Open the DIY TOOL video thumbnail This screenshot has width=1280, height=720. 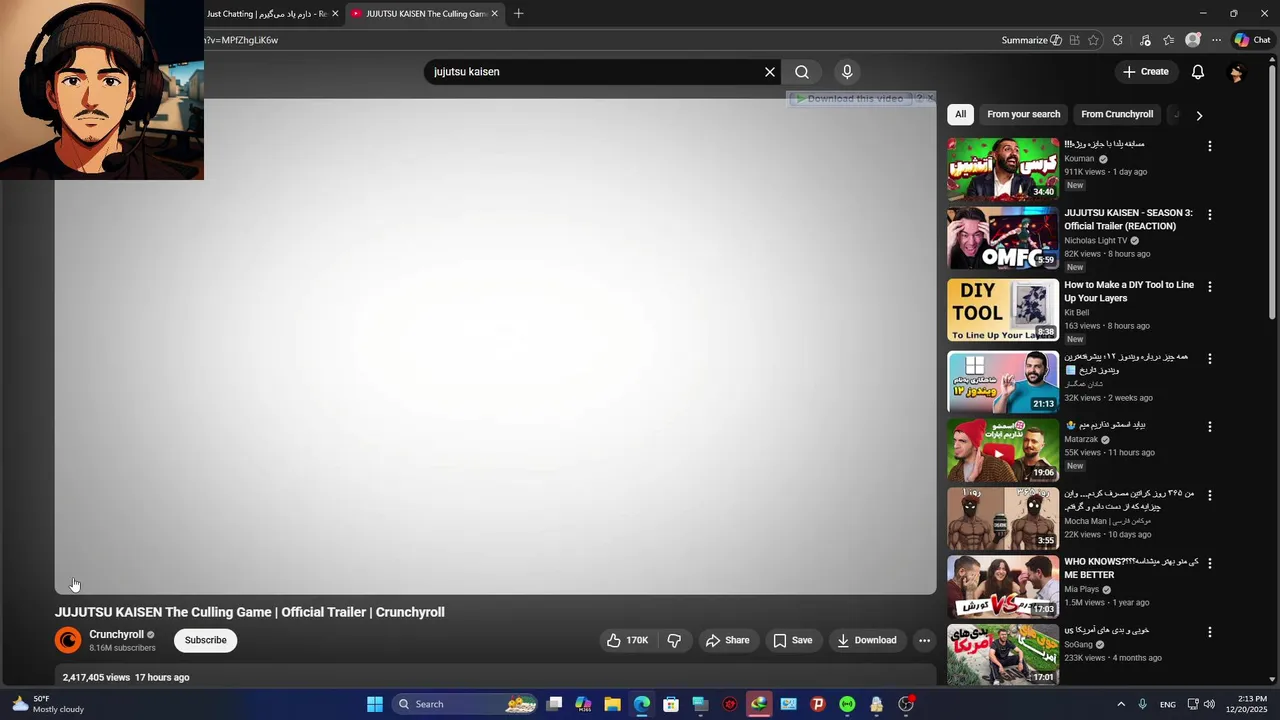coord(1003,310)
